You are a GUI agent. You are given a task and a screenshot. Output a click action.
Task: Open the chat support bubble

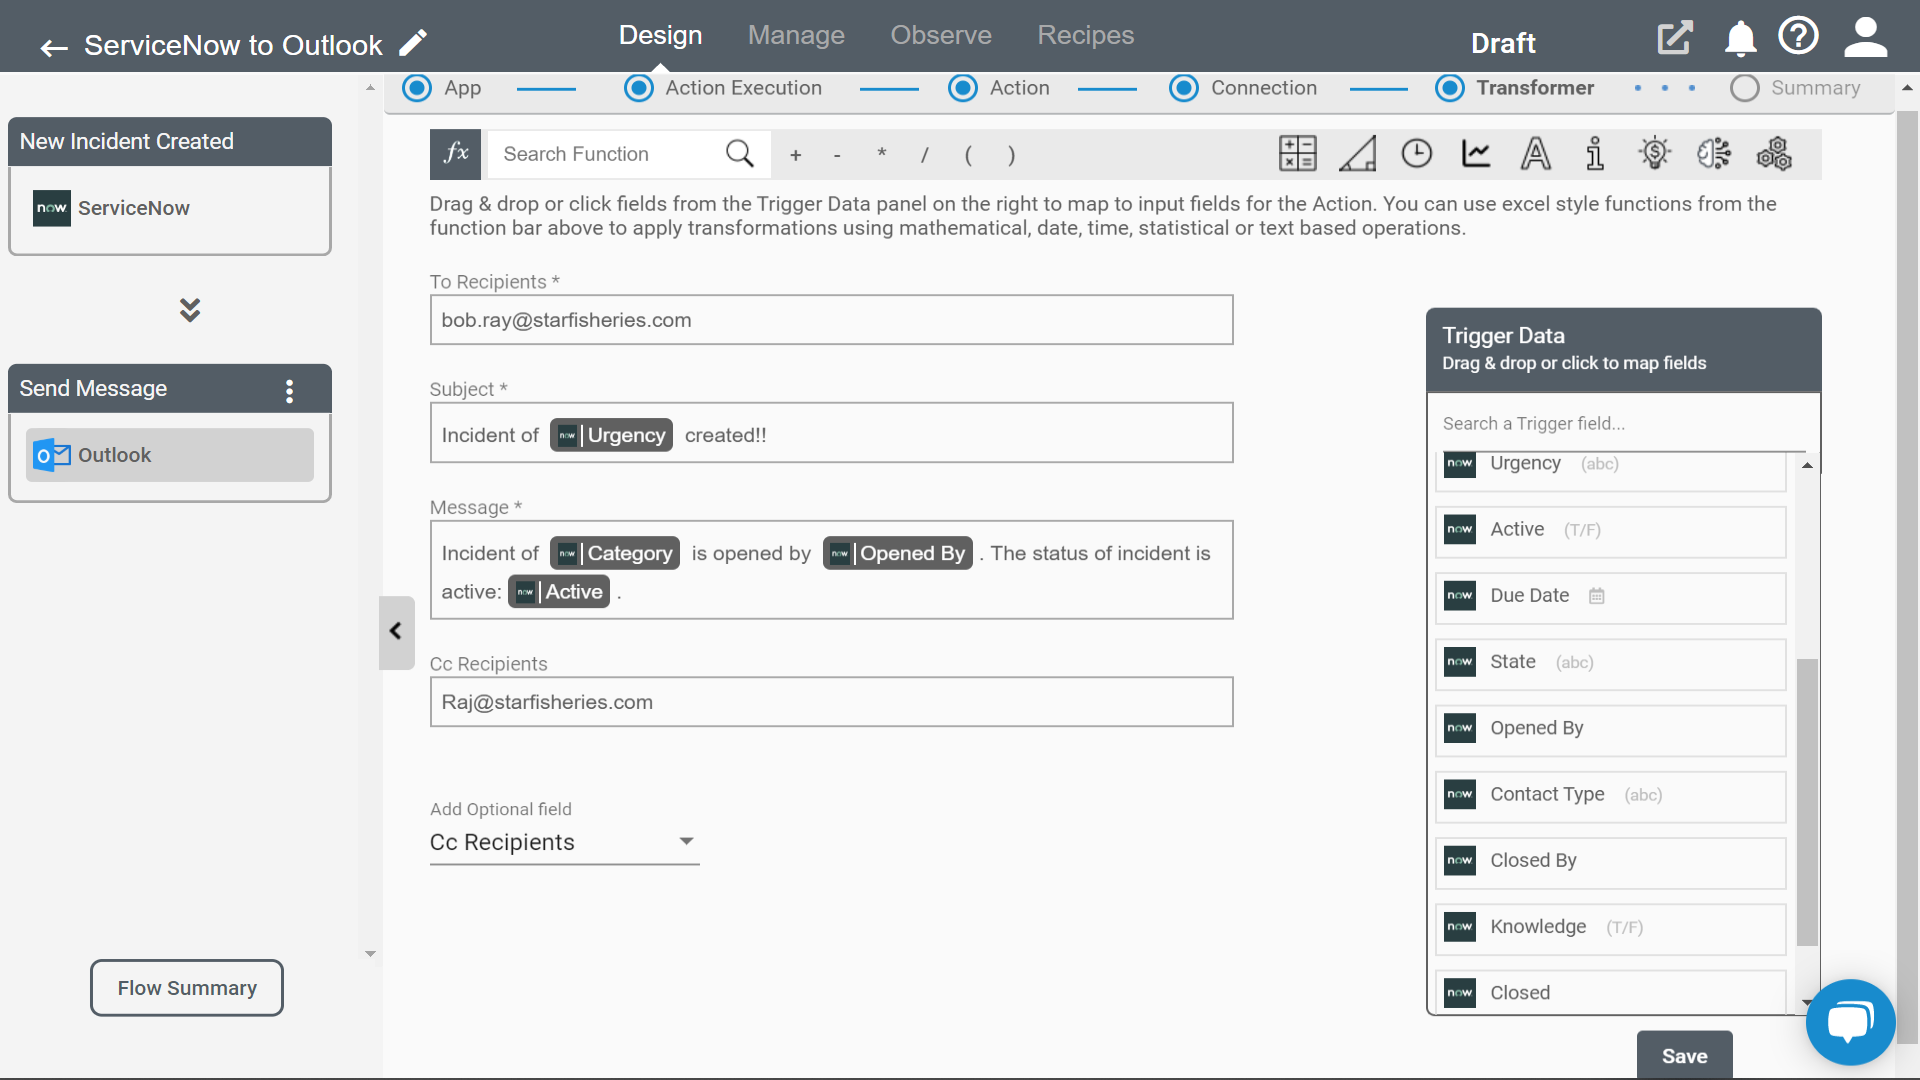1850,1023
